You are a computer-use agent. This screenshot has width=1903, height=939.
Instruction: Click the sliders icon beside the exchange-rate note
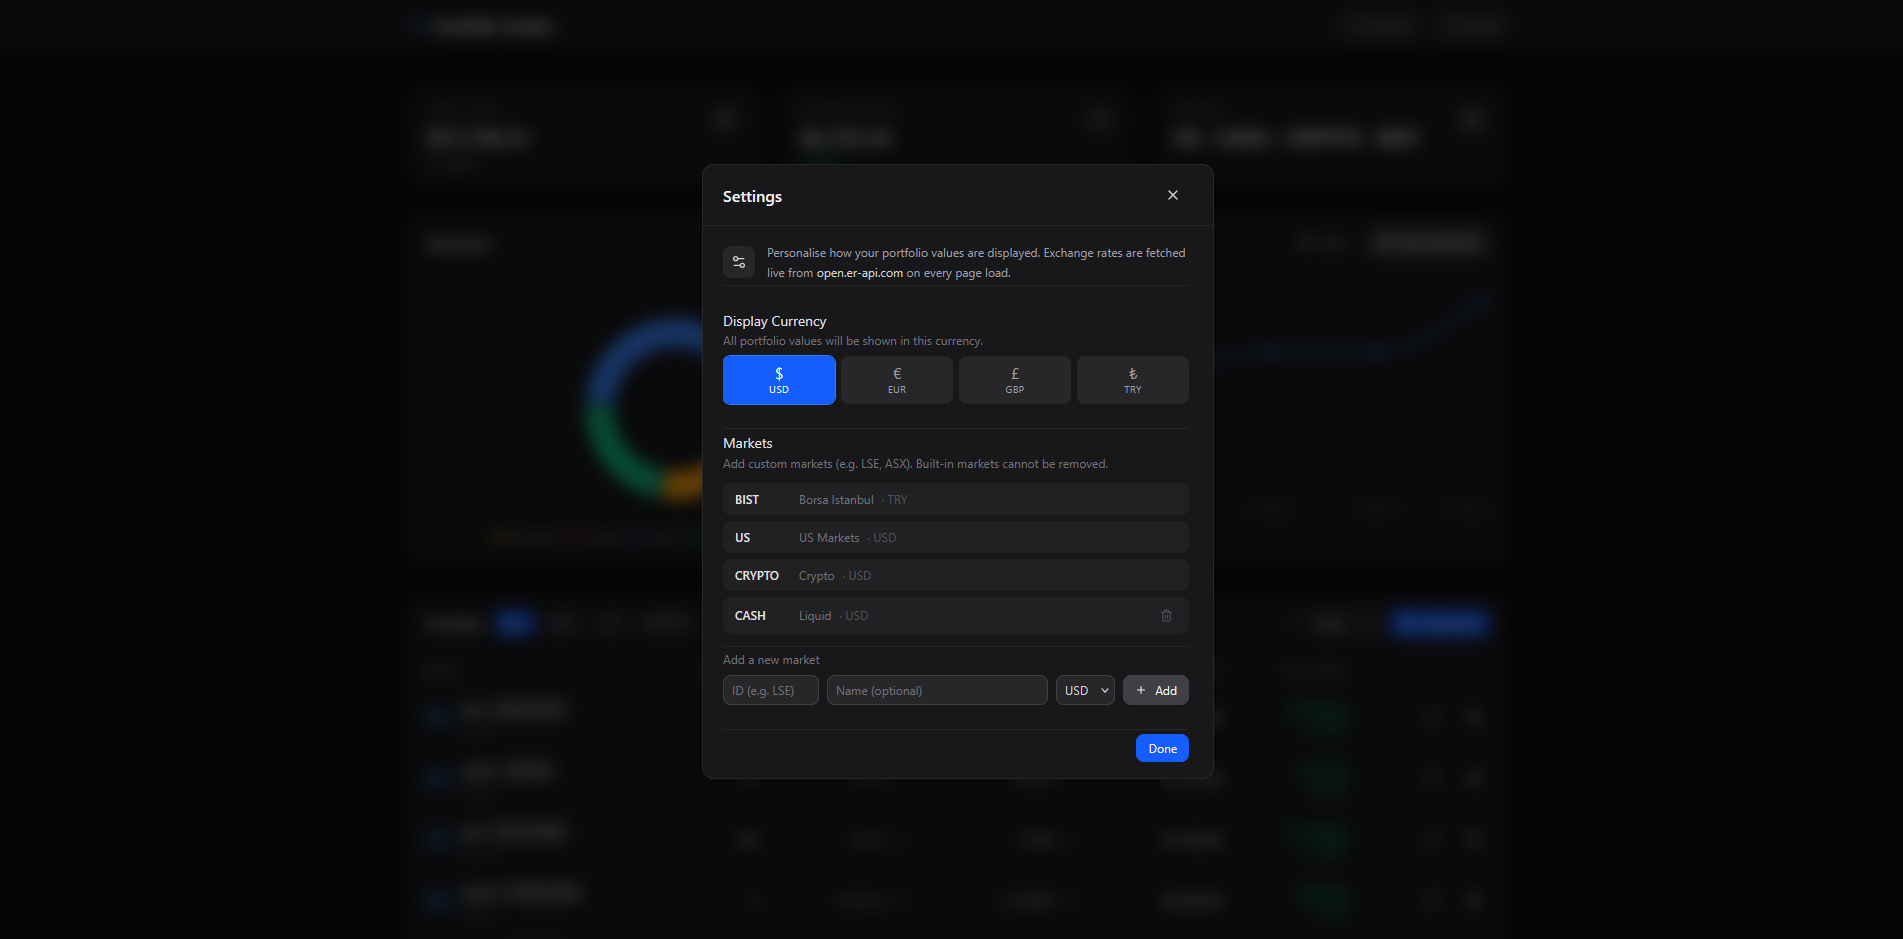tap(738, 262)
